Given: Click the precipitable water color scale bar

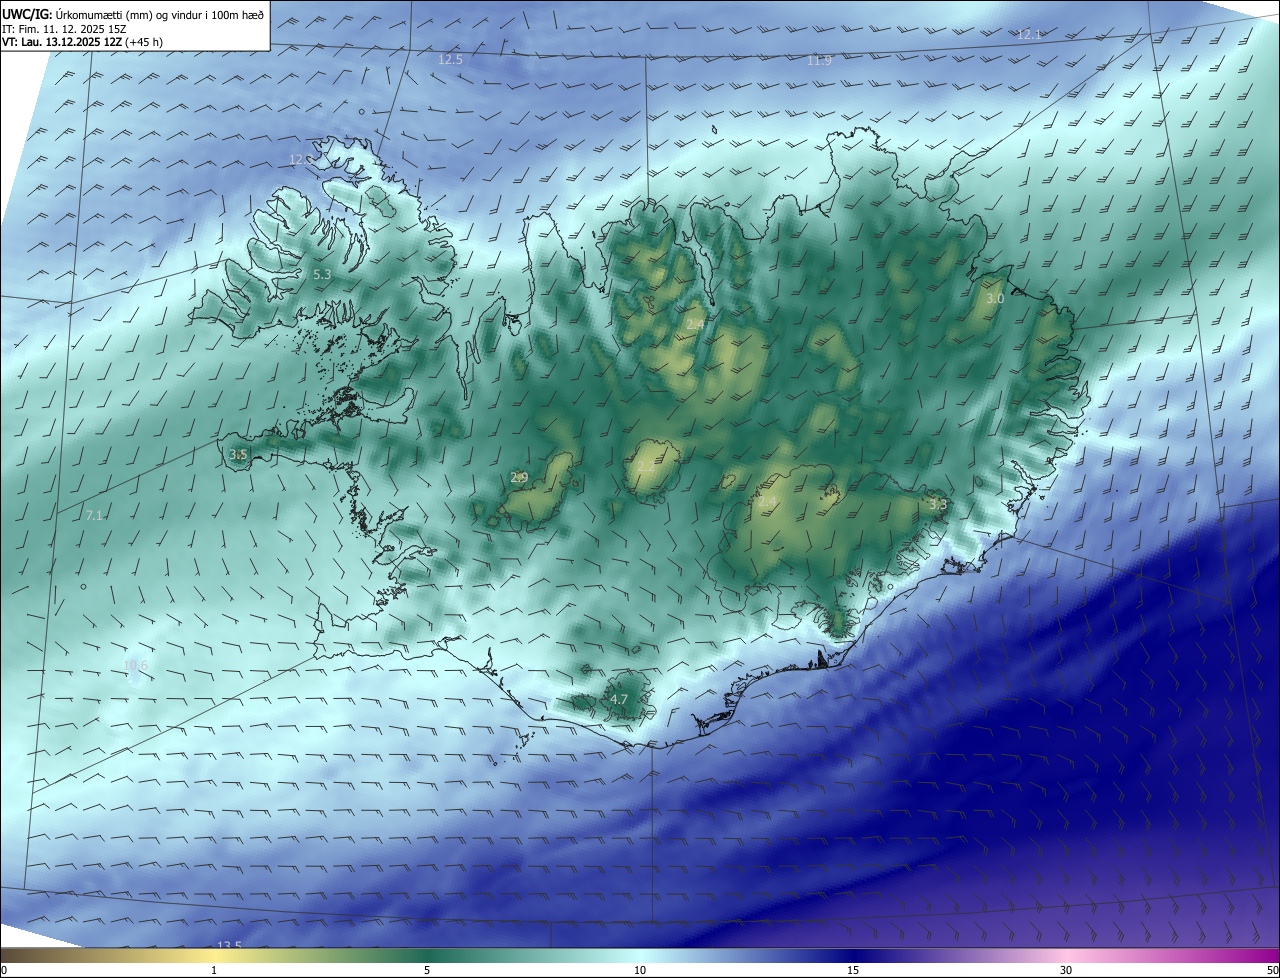Looking at the screenshot, I should pyautogui.click(x=640, y=956).
